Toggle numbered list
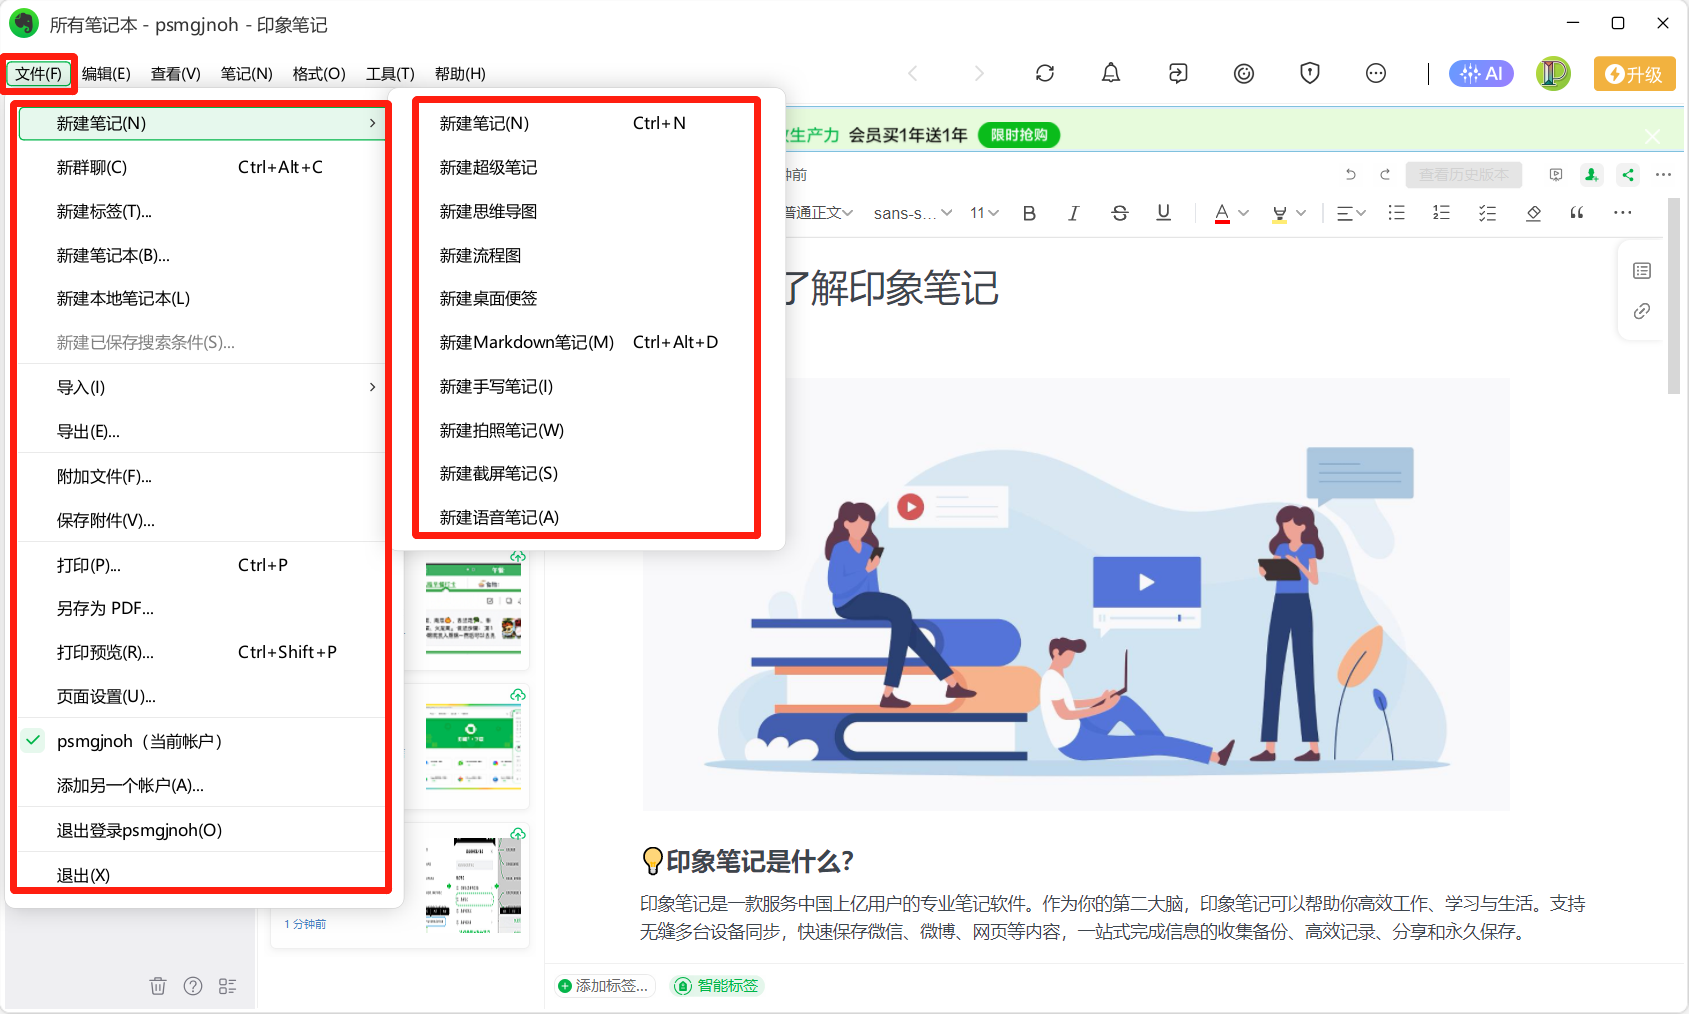Image resolution: width=1689 pixels, height=1014 pixels. point(1442,213)
